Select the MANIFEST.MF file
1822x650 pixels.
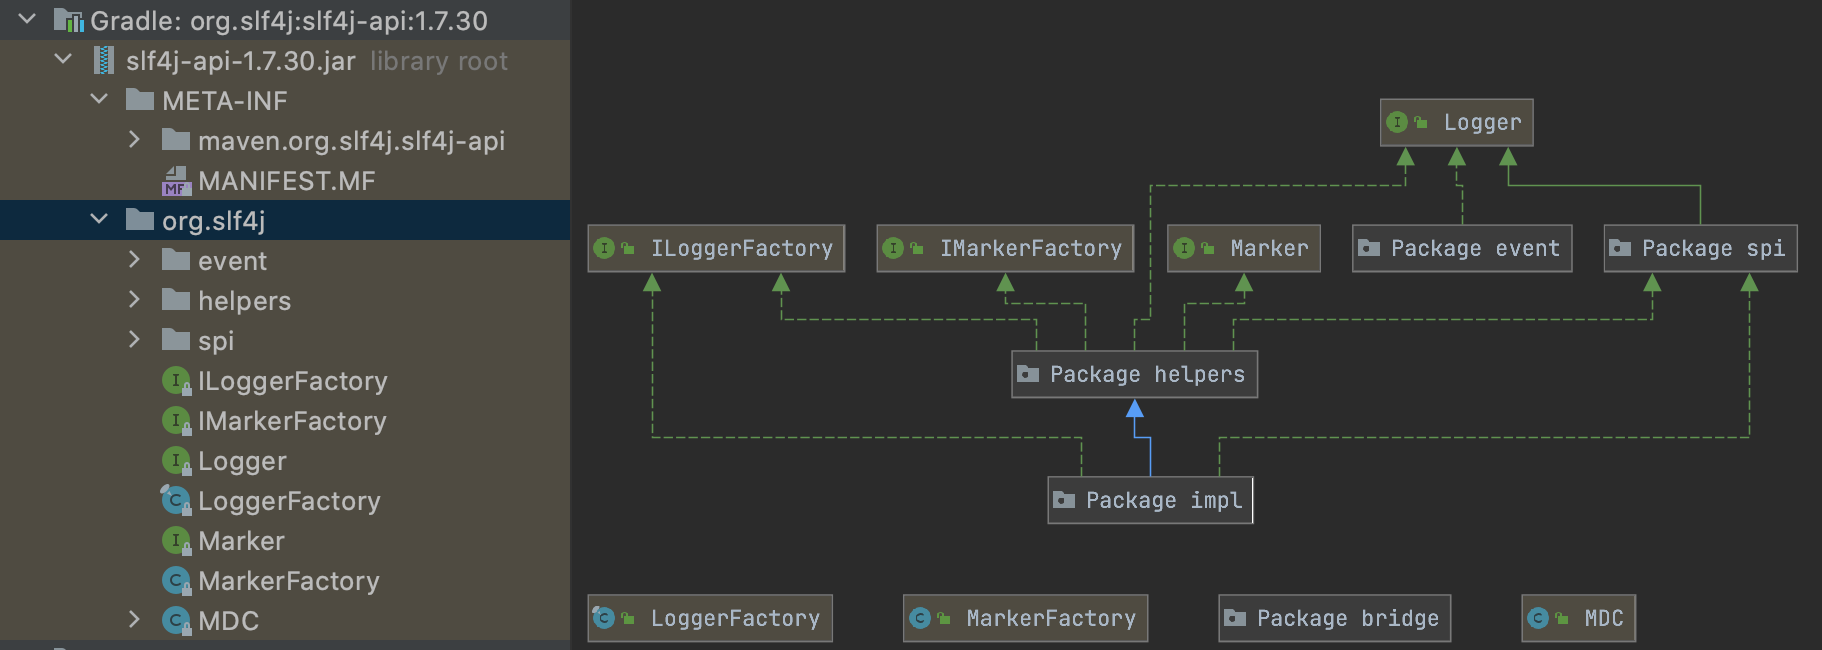[x=285, y=180]
